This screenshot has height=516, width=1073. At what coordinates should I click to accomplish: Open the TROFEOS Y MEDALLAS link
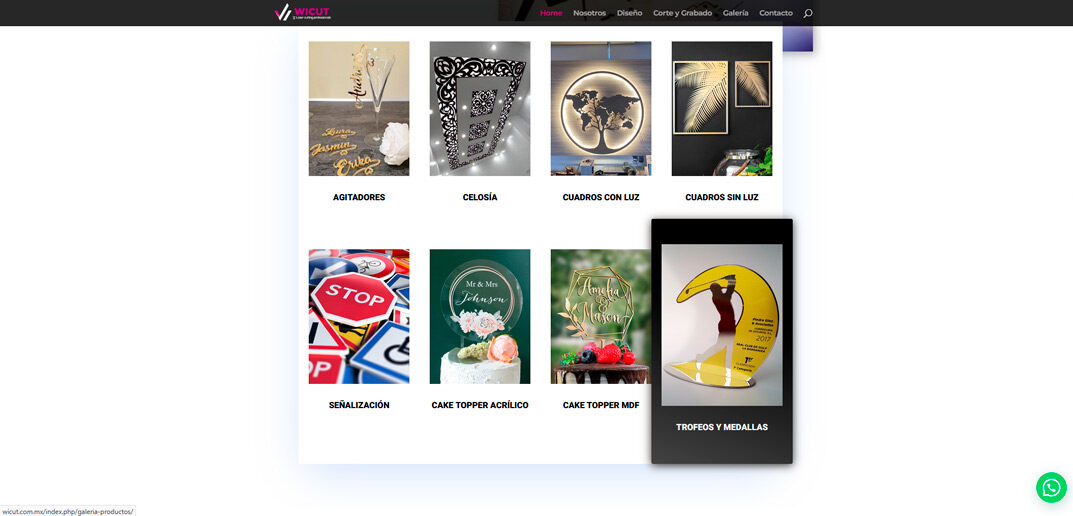[x=722, y=427]
